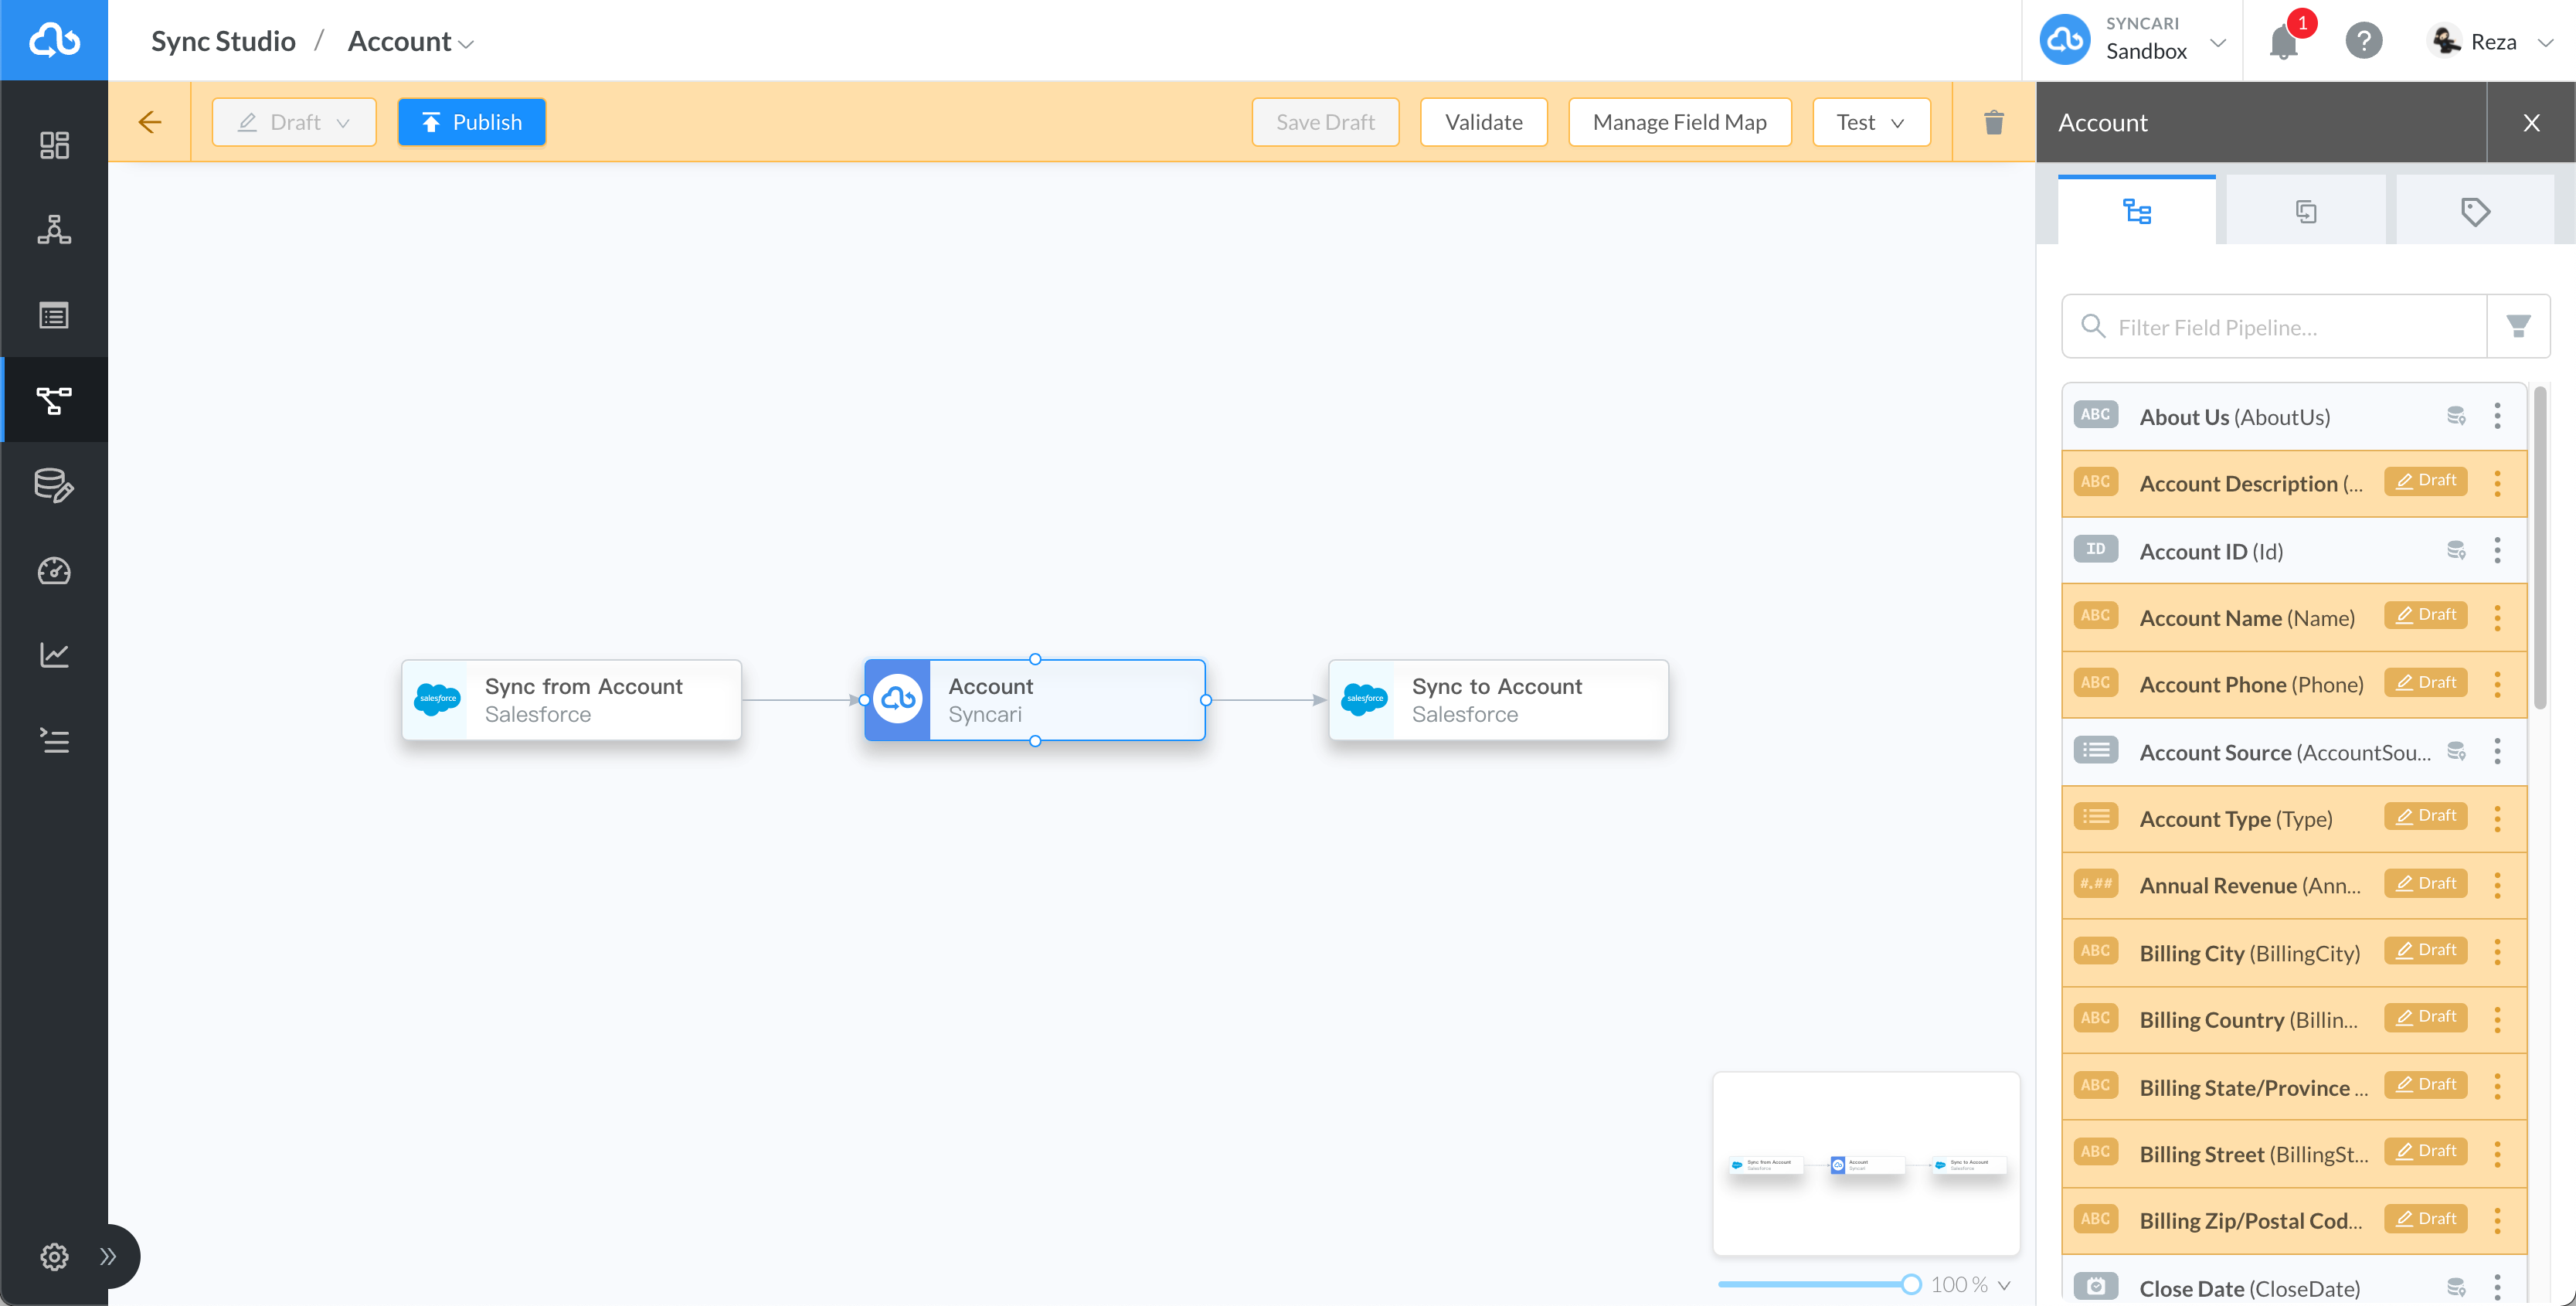Screen dimensions: 2576x1306
Task: Select the Account Type (Type) field
Action: 2294,818
